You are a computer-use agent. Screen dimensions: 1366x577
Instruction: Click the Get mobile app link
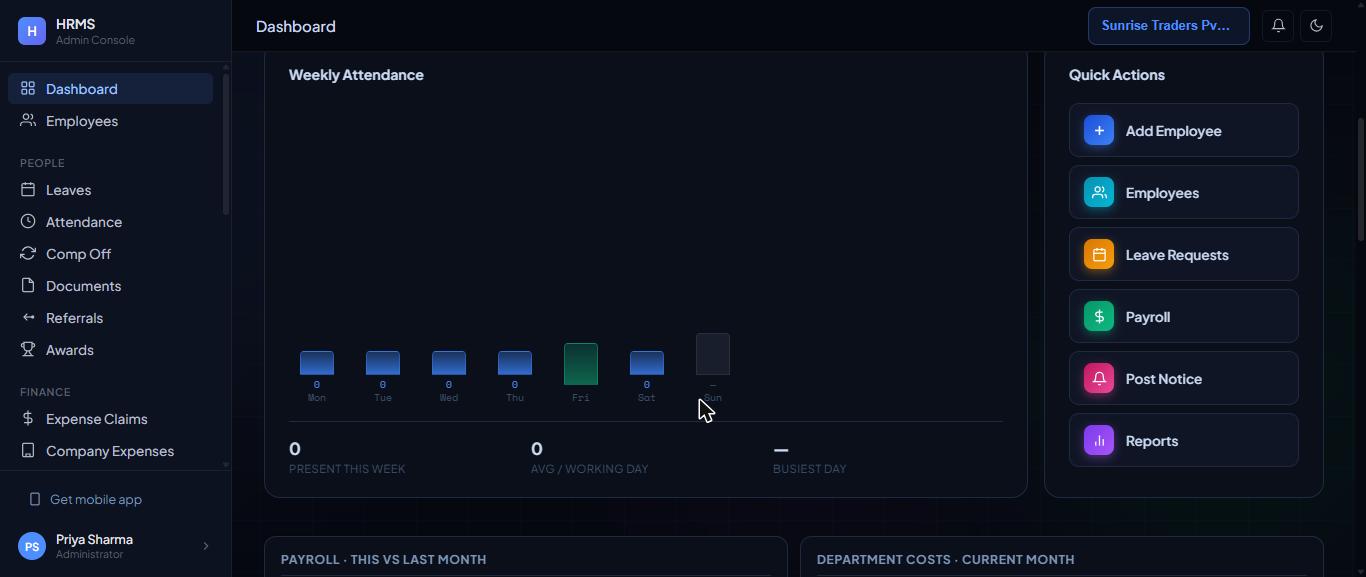[96, 499]
